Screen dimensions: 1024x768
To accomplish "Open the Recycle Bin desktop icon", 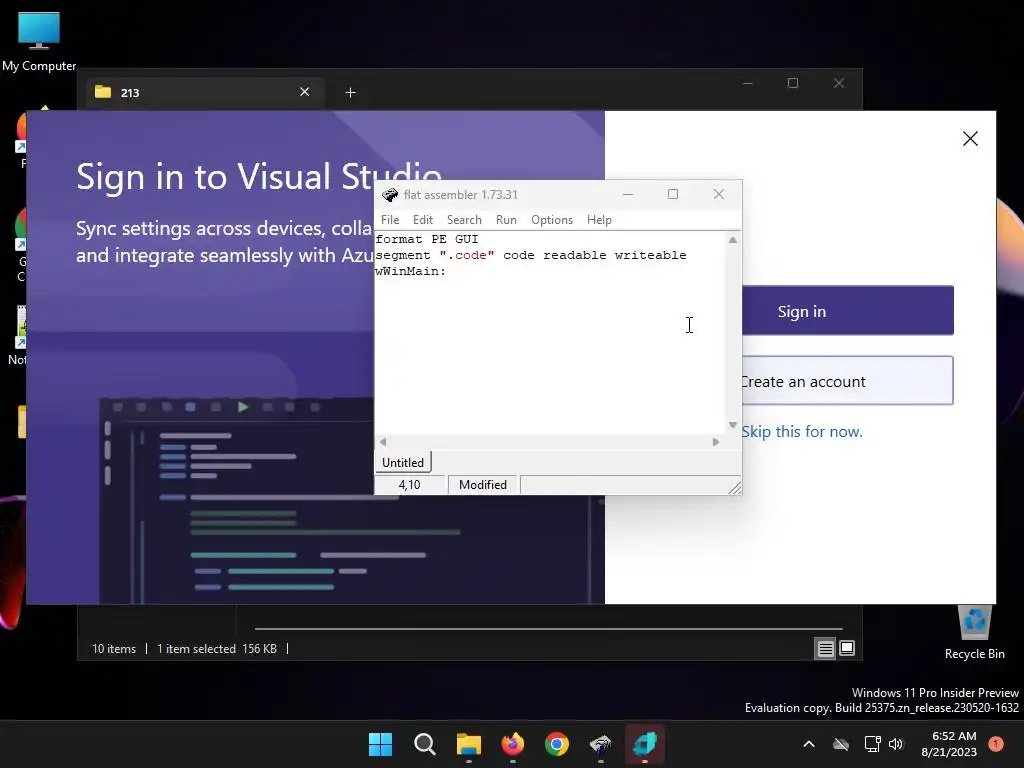I will pos(974,632).
